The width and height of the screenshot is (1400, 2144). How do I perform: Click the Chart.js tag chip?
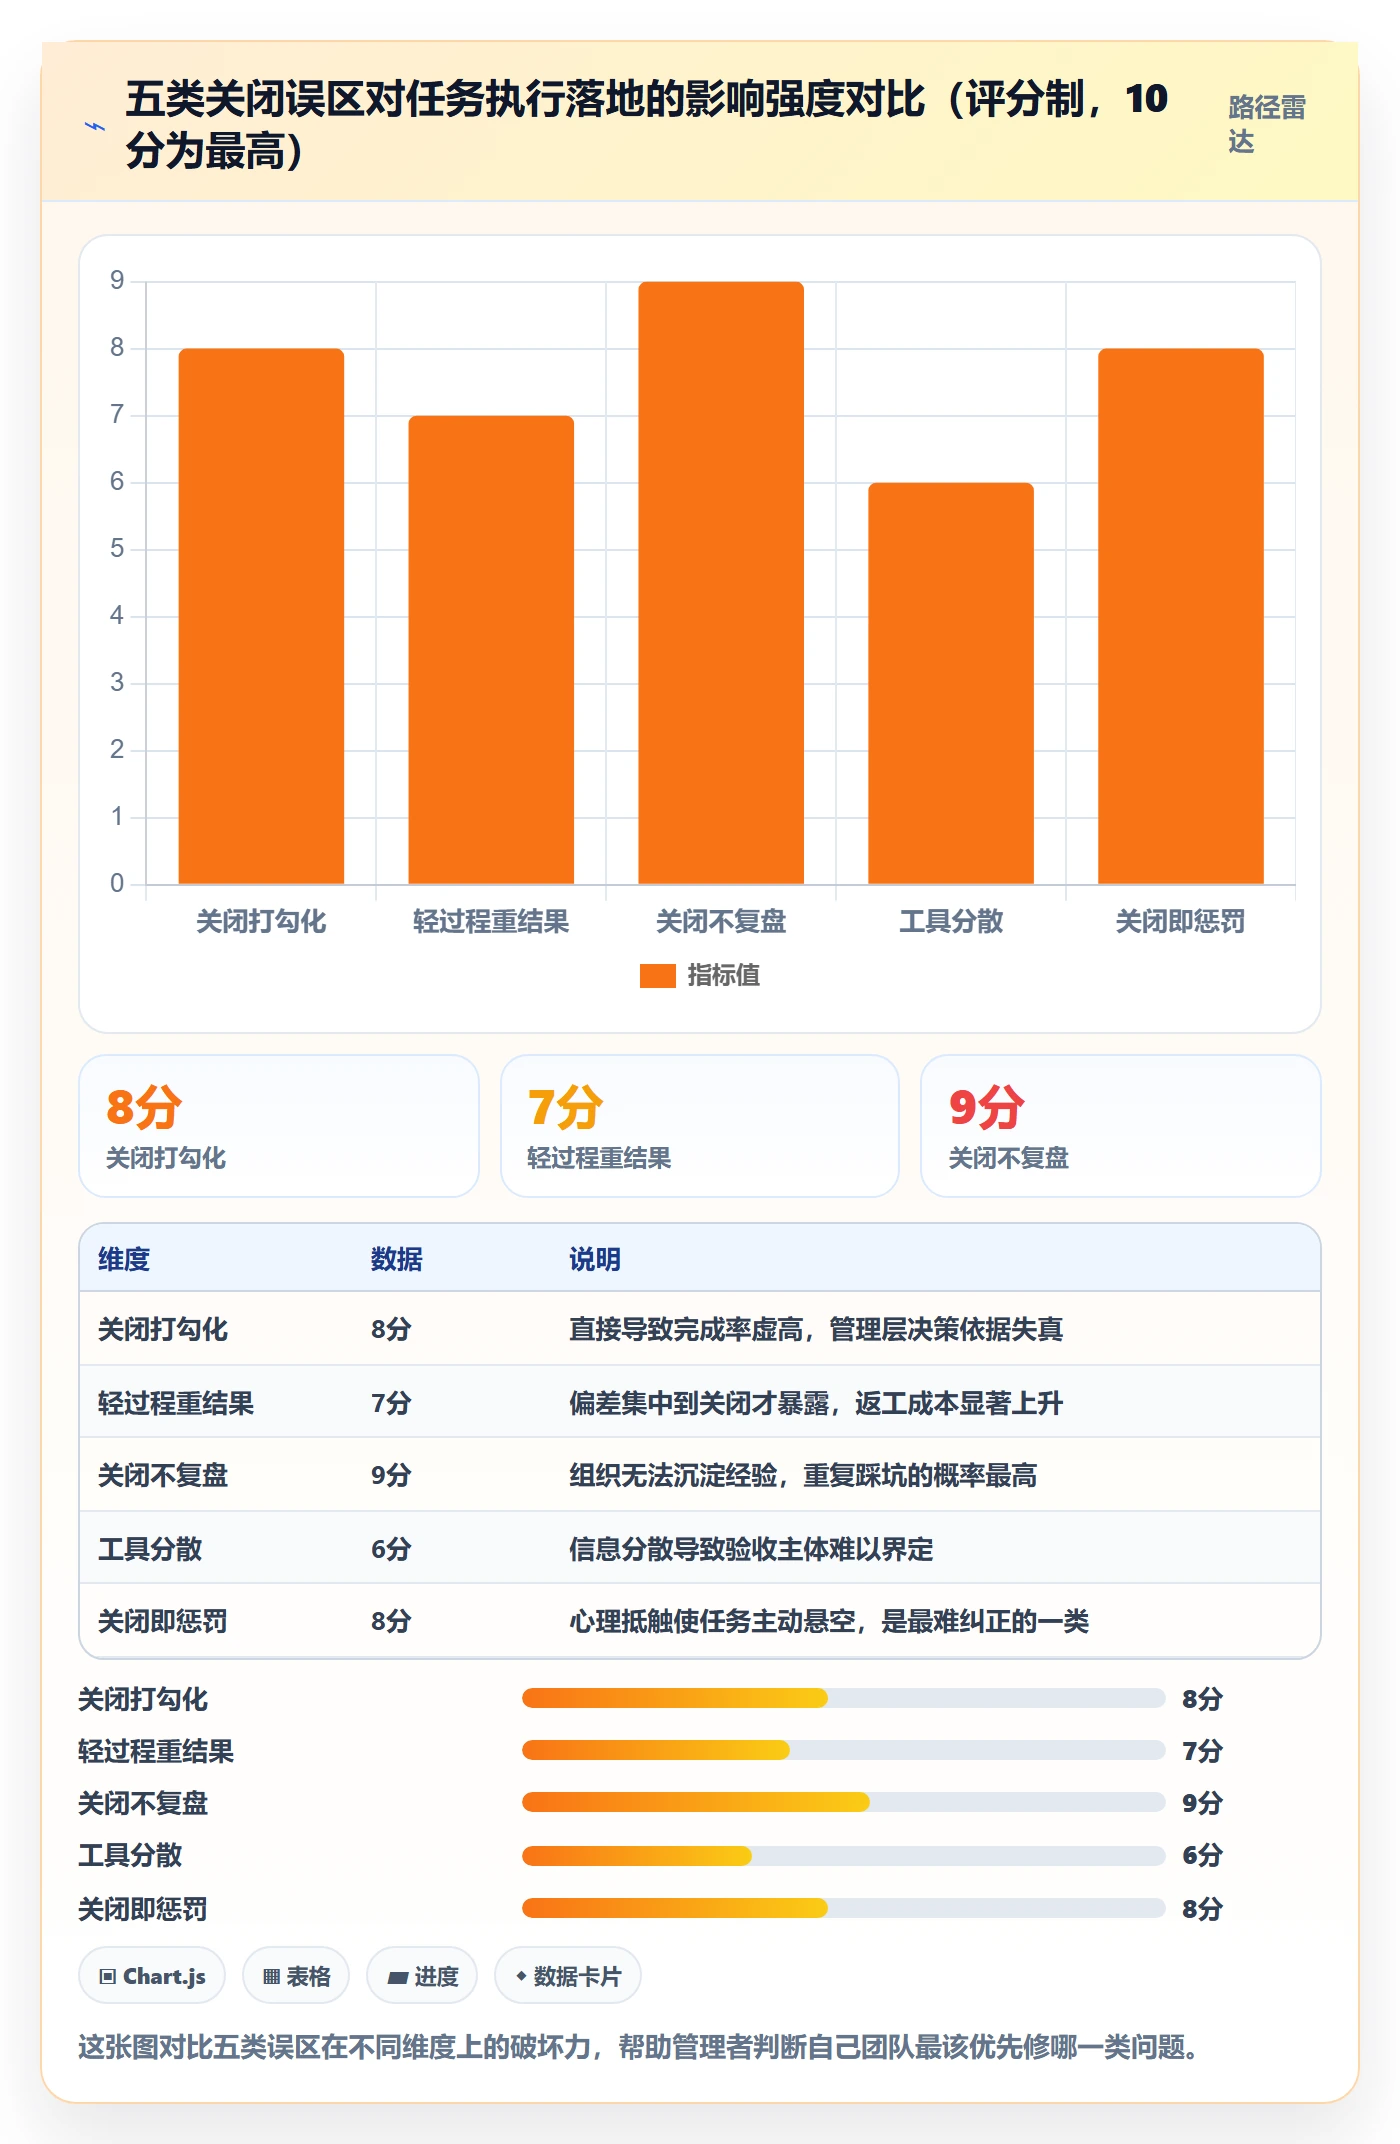point(152,1976)
